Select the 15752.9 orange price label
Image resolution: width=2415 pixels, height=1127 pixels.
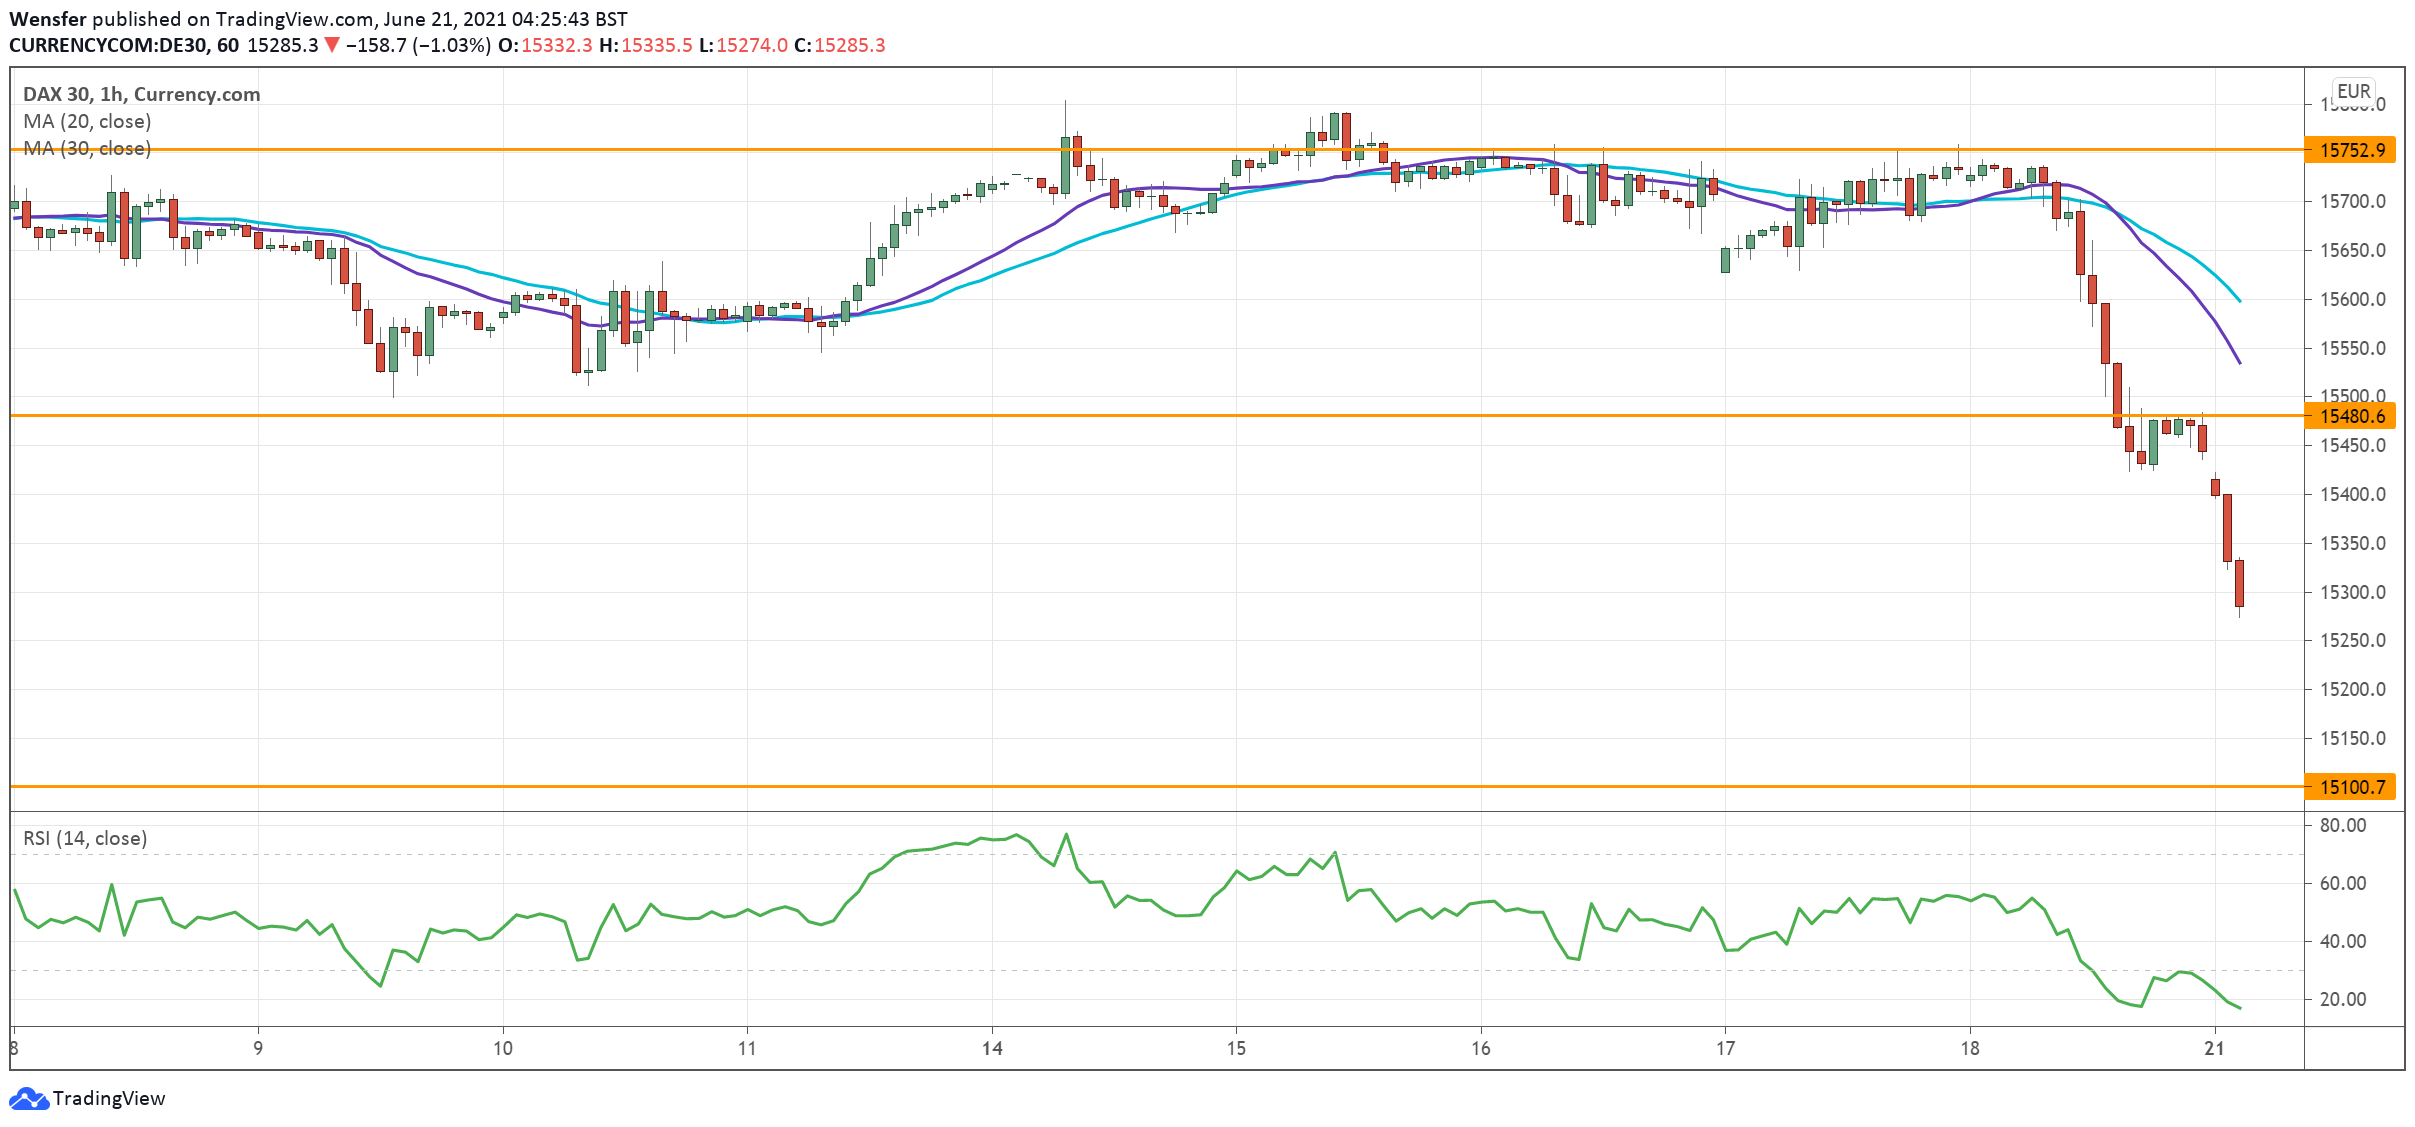(x=2350, y=150)
